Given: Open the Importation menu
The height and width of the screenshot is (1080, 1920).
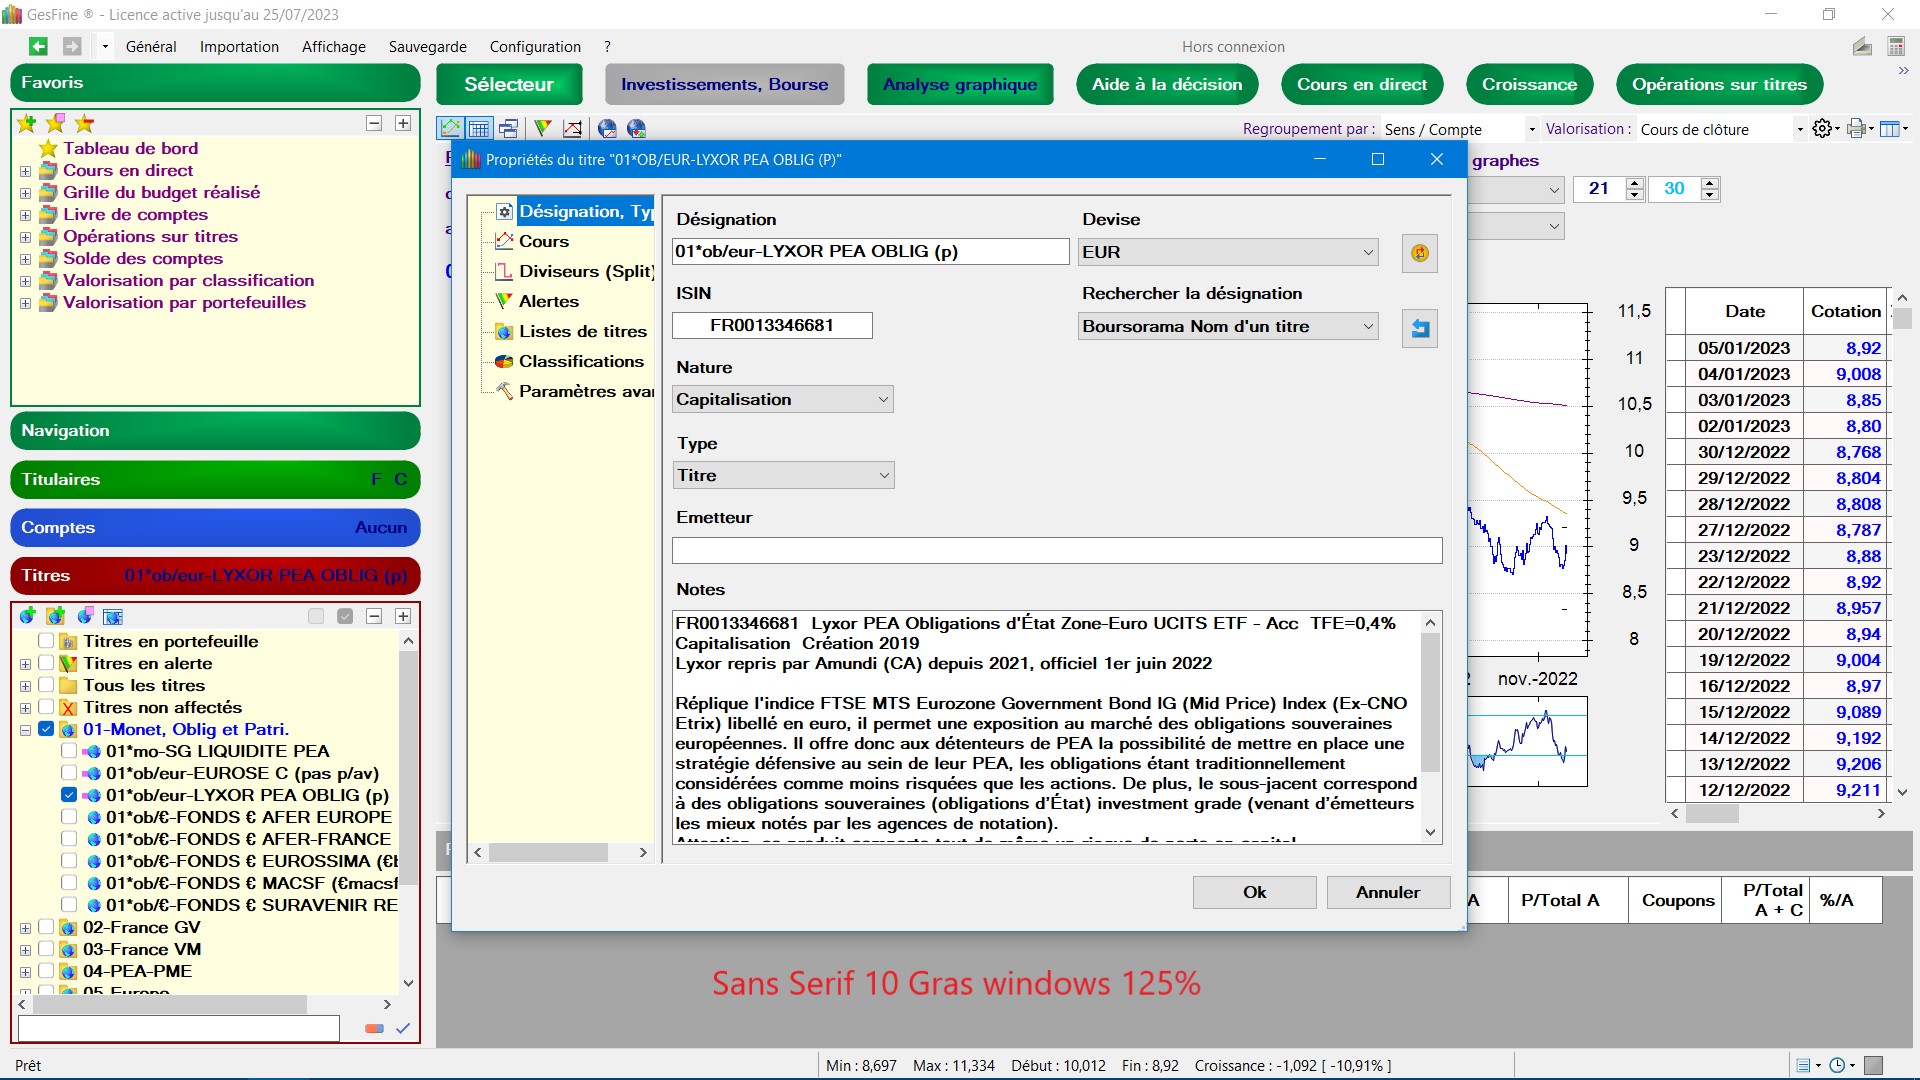Looking at the screenshot, I should point(239,46).
